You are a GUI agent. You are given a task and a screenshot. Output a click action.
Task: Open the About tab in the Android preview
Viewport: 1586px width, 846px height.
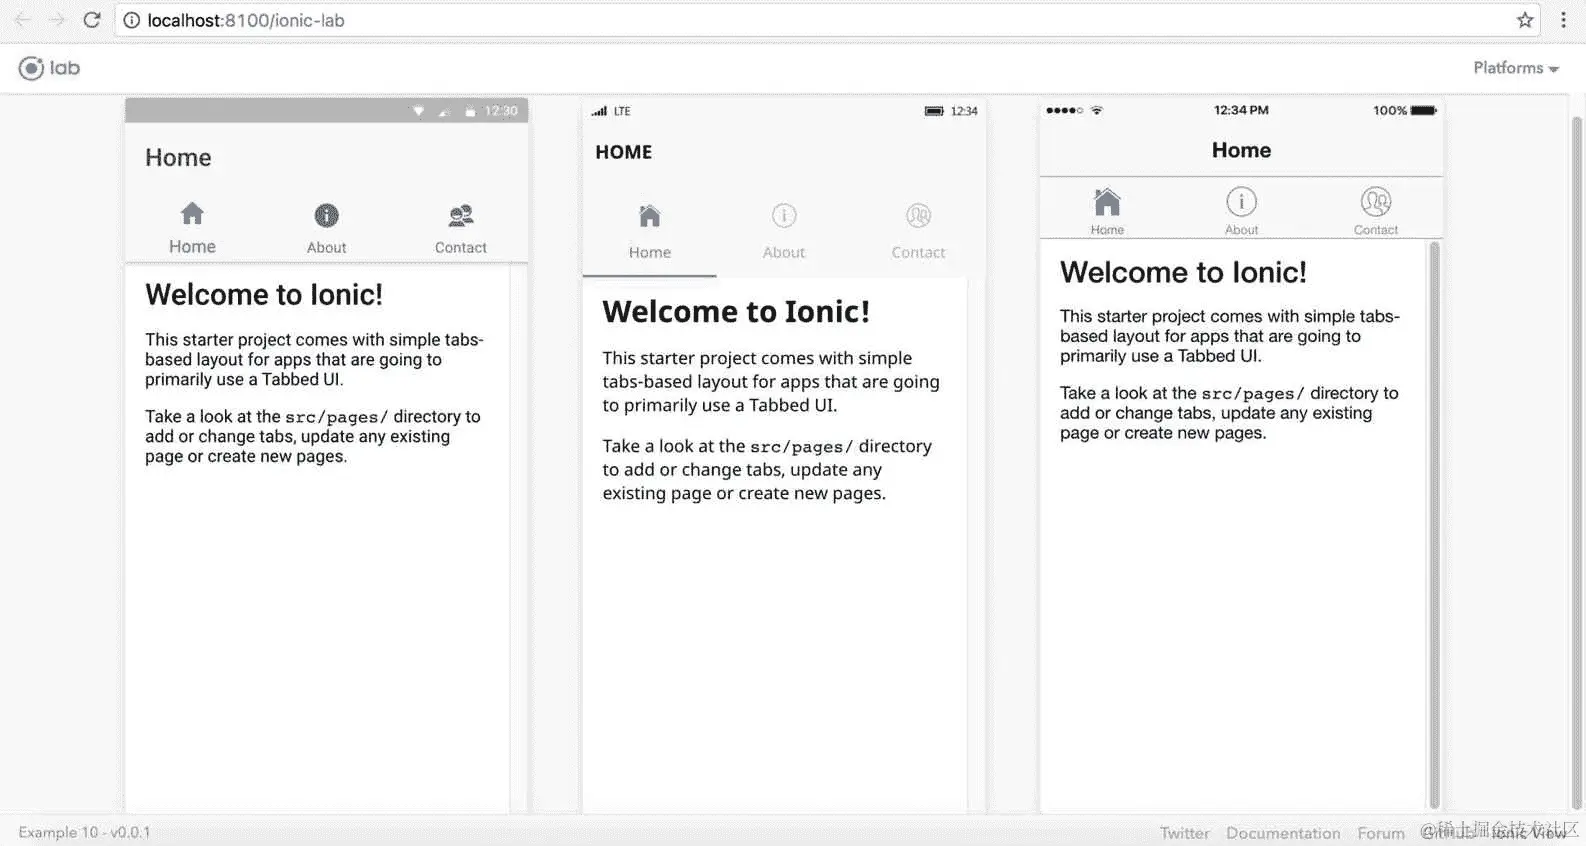pyautogui.click(x=326, y=229)
